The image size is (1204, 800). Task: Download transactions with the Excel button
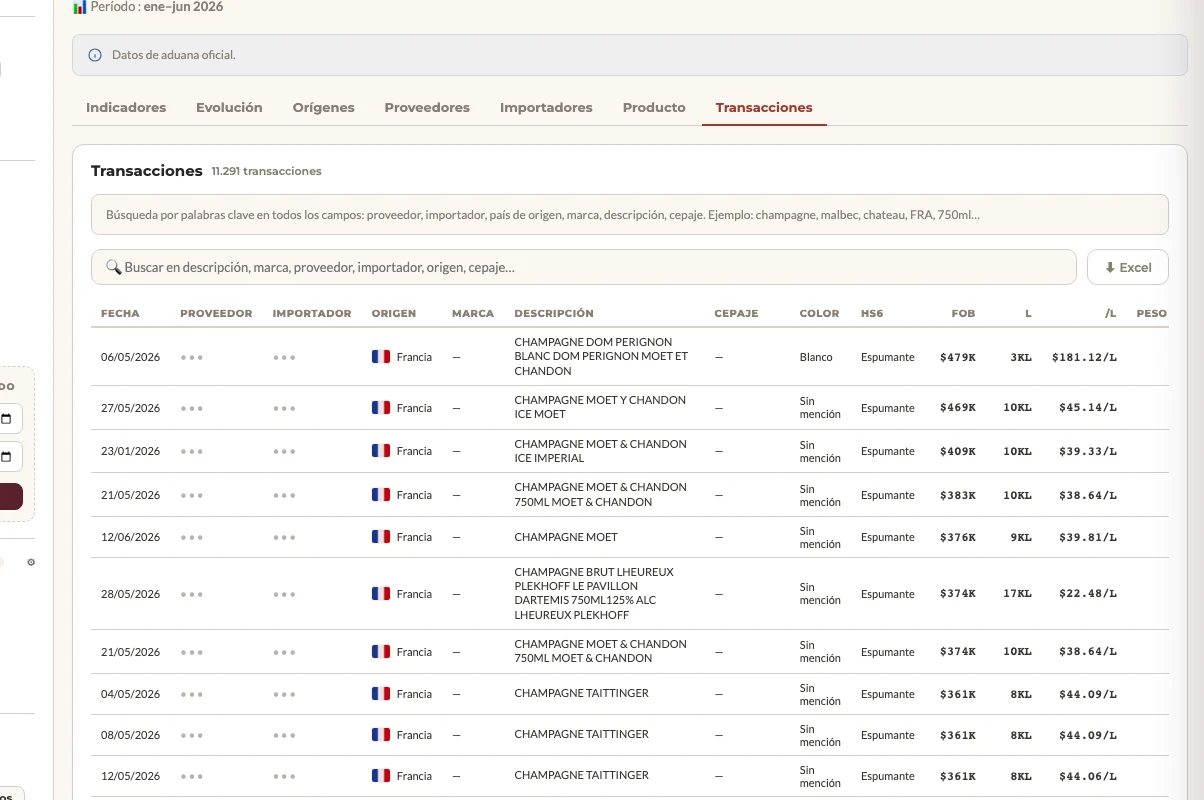(x=1128, y=267)
